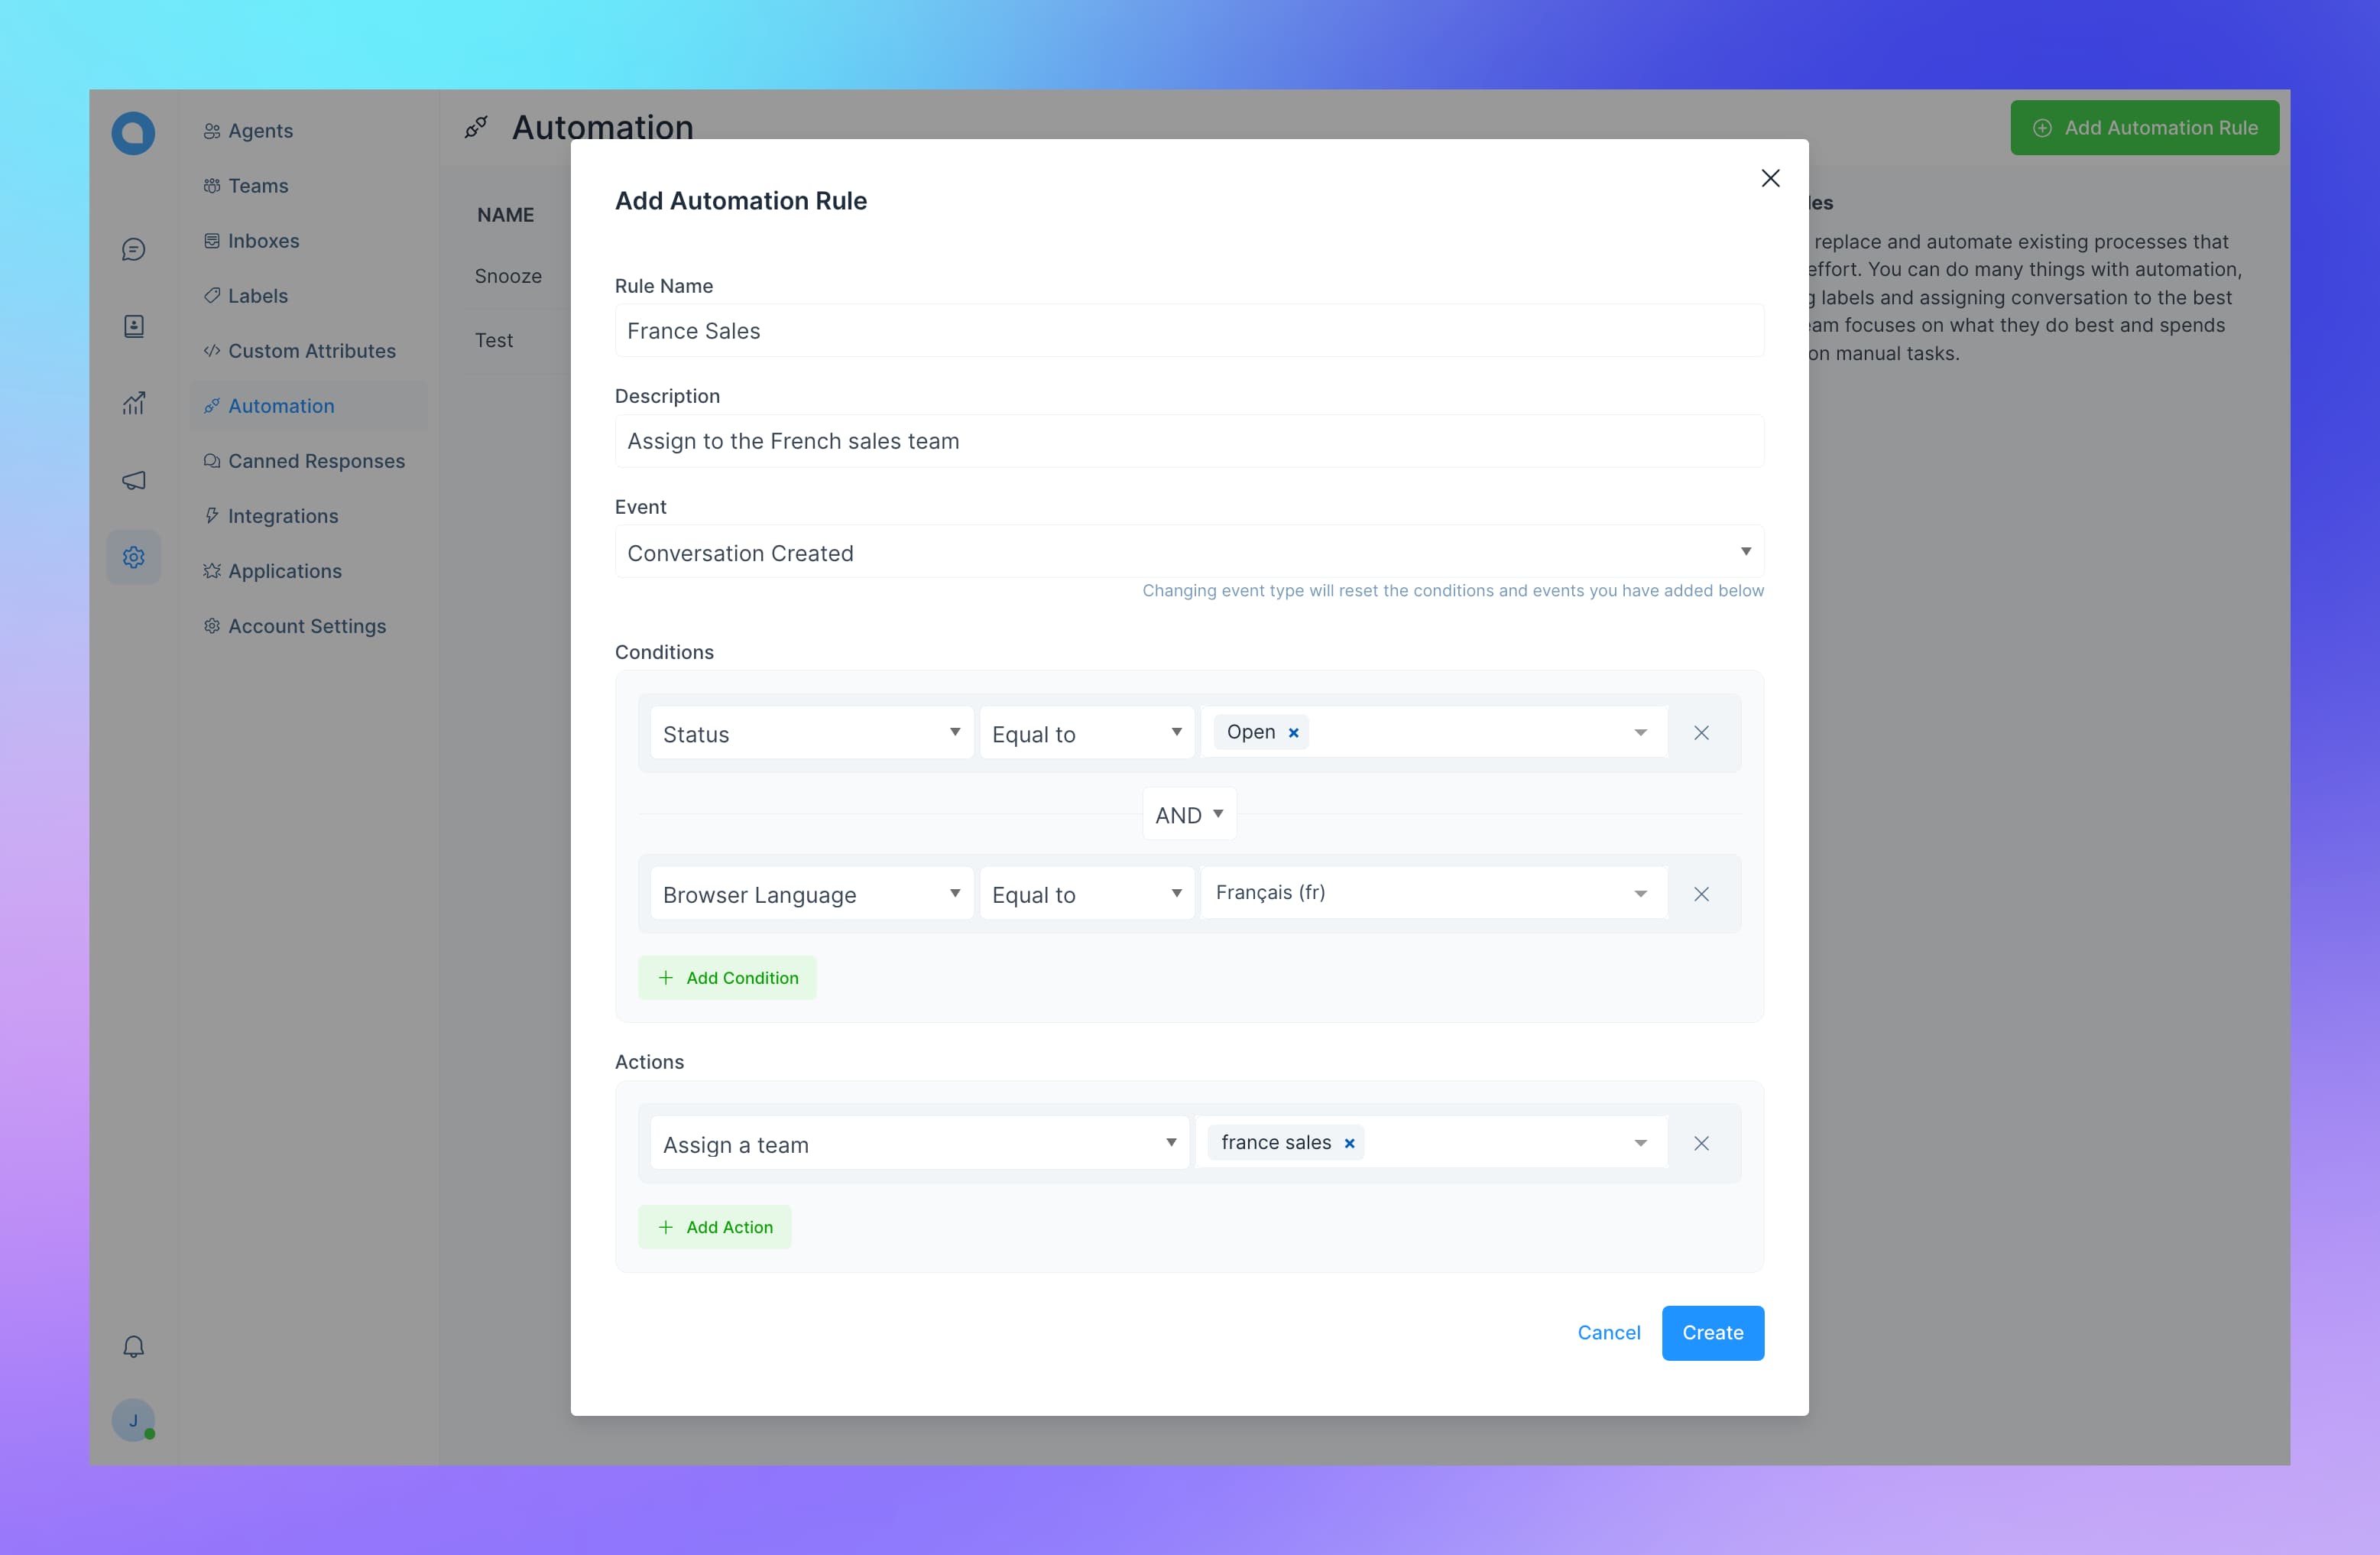The width and height of the screenshot is (2380, 1555).
Task: Navigate to Canned Responses
Action: point(316,460)
